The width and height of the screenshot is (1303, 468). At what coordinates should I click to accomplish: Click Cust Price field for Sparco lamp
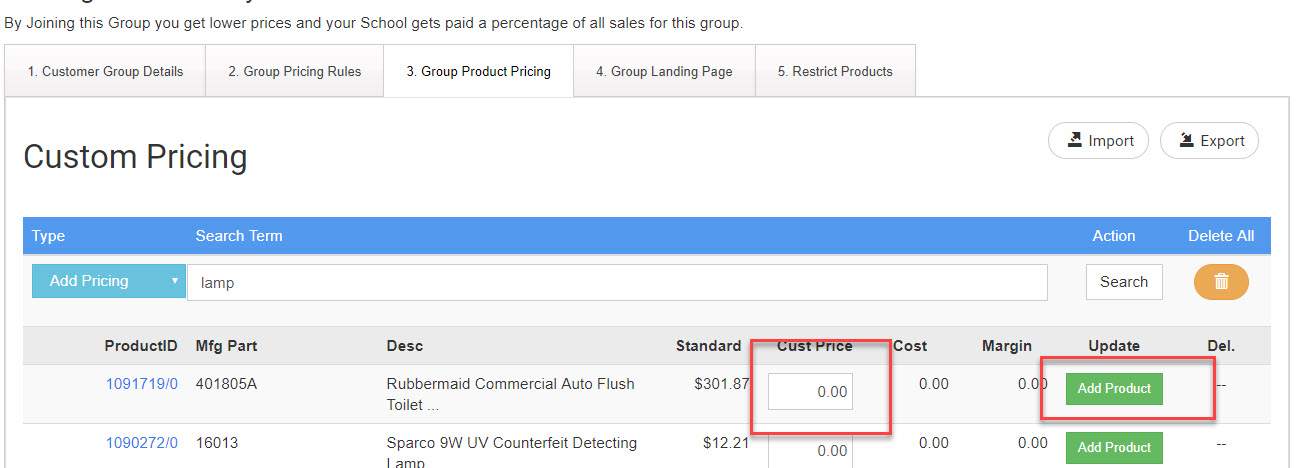(810, 451)
